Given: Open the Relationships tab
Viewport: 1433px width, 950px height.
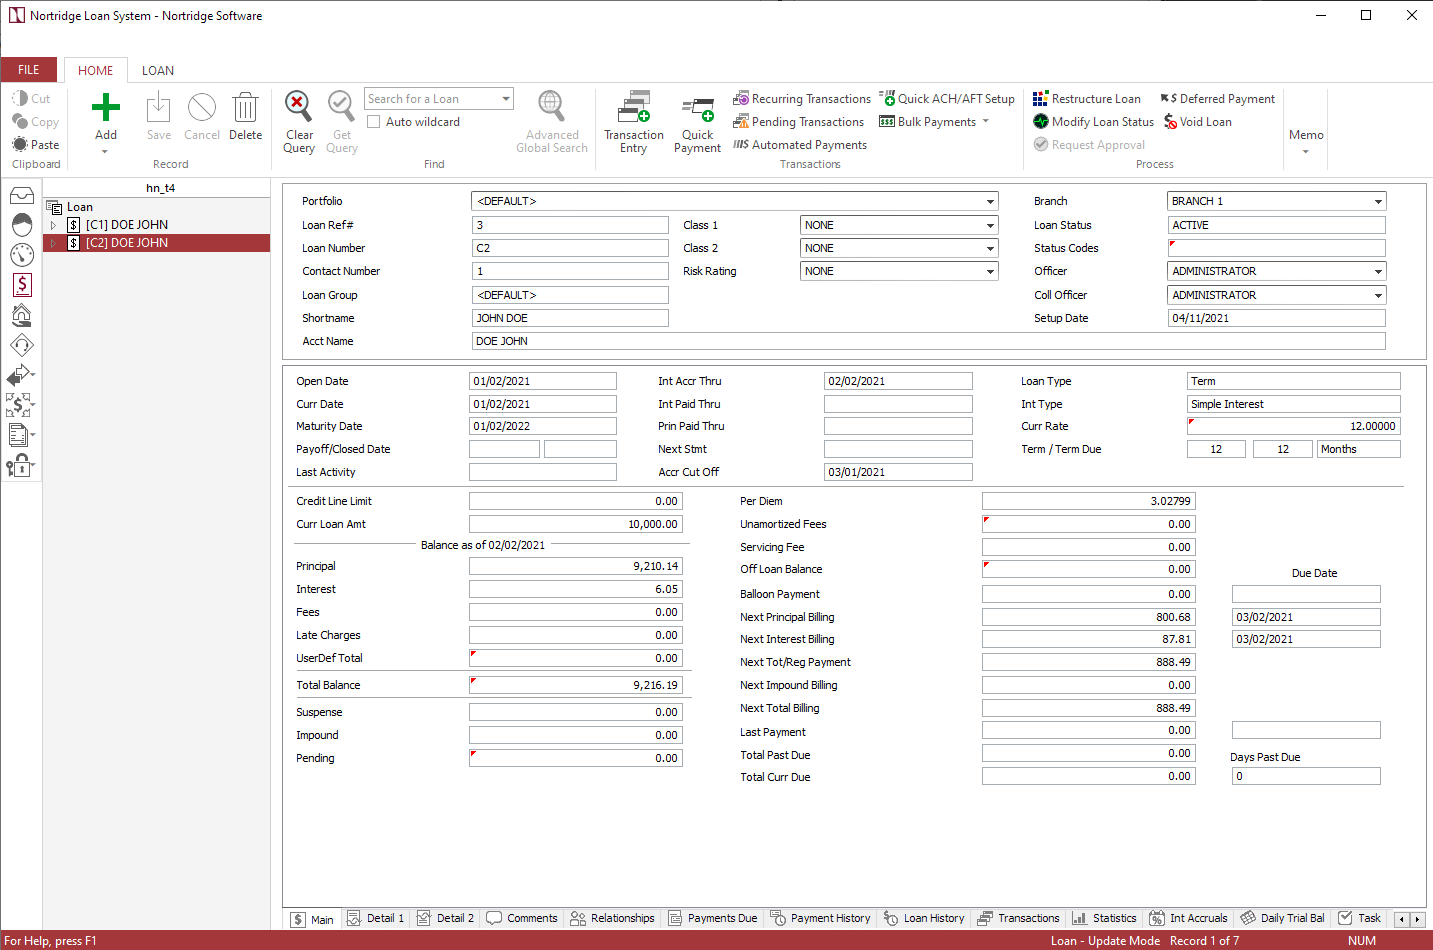Looking at the screenshot, I should coord(612,918).
